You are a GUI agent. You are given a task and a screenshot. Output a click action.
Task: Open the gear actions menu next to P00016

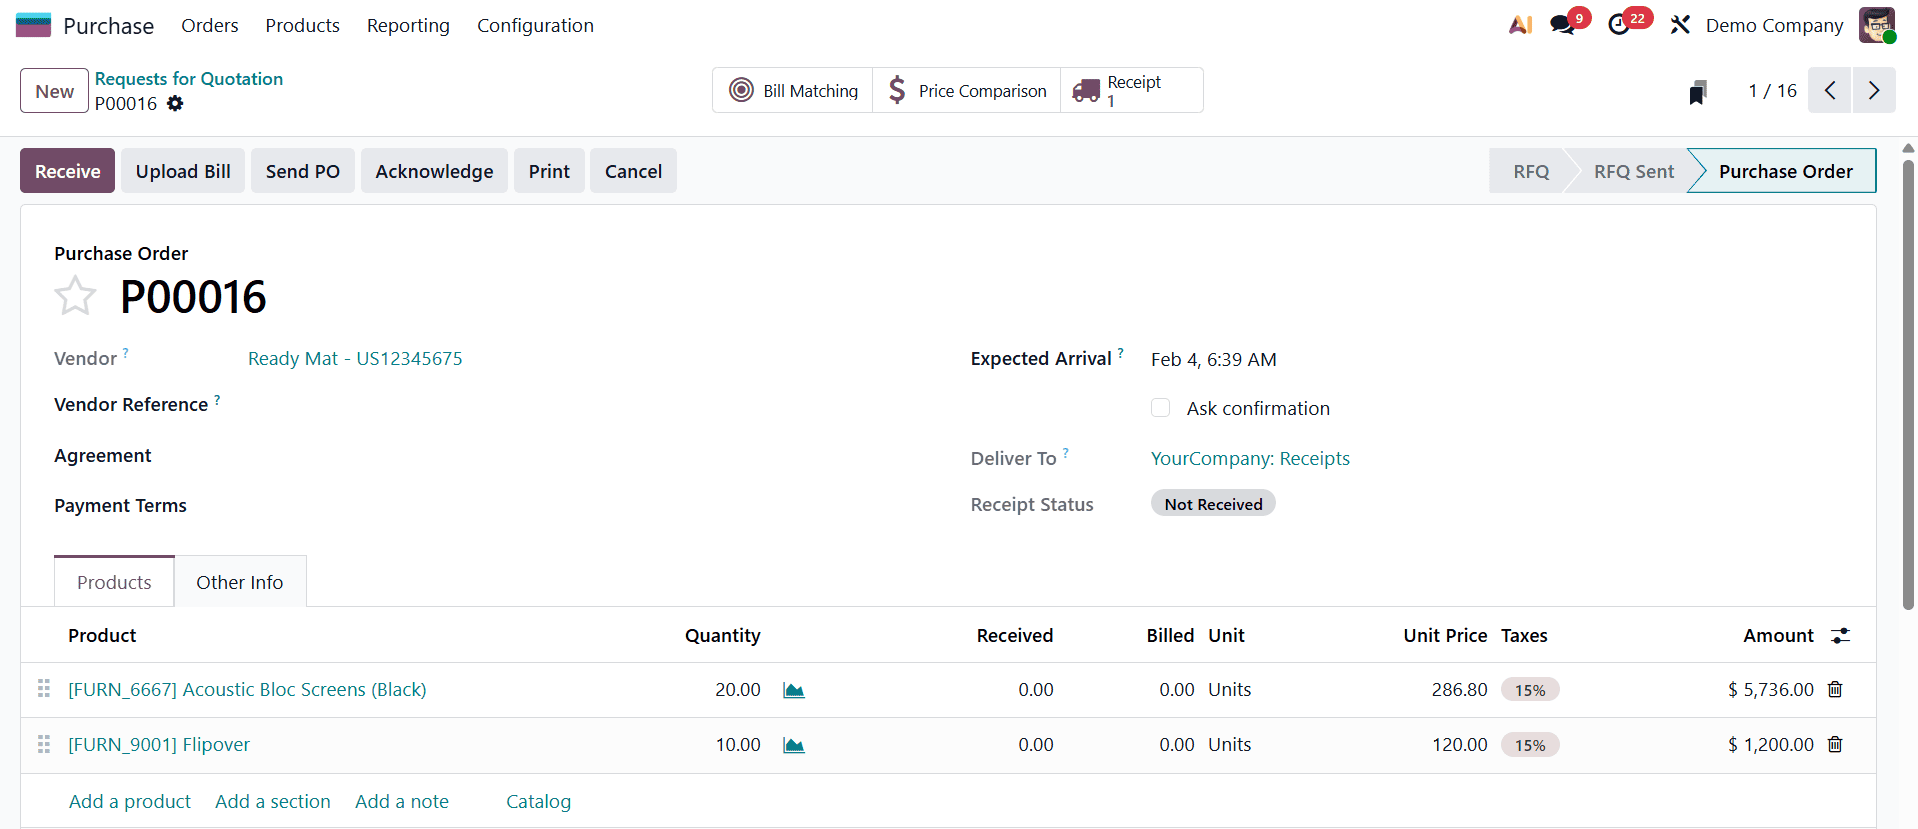pos(175,103)
